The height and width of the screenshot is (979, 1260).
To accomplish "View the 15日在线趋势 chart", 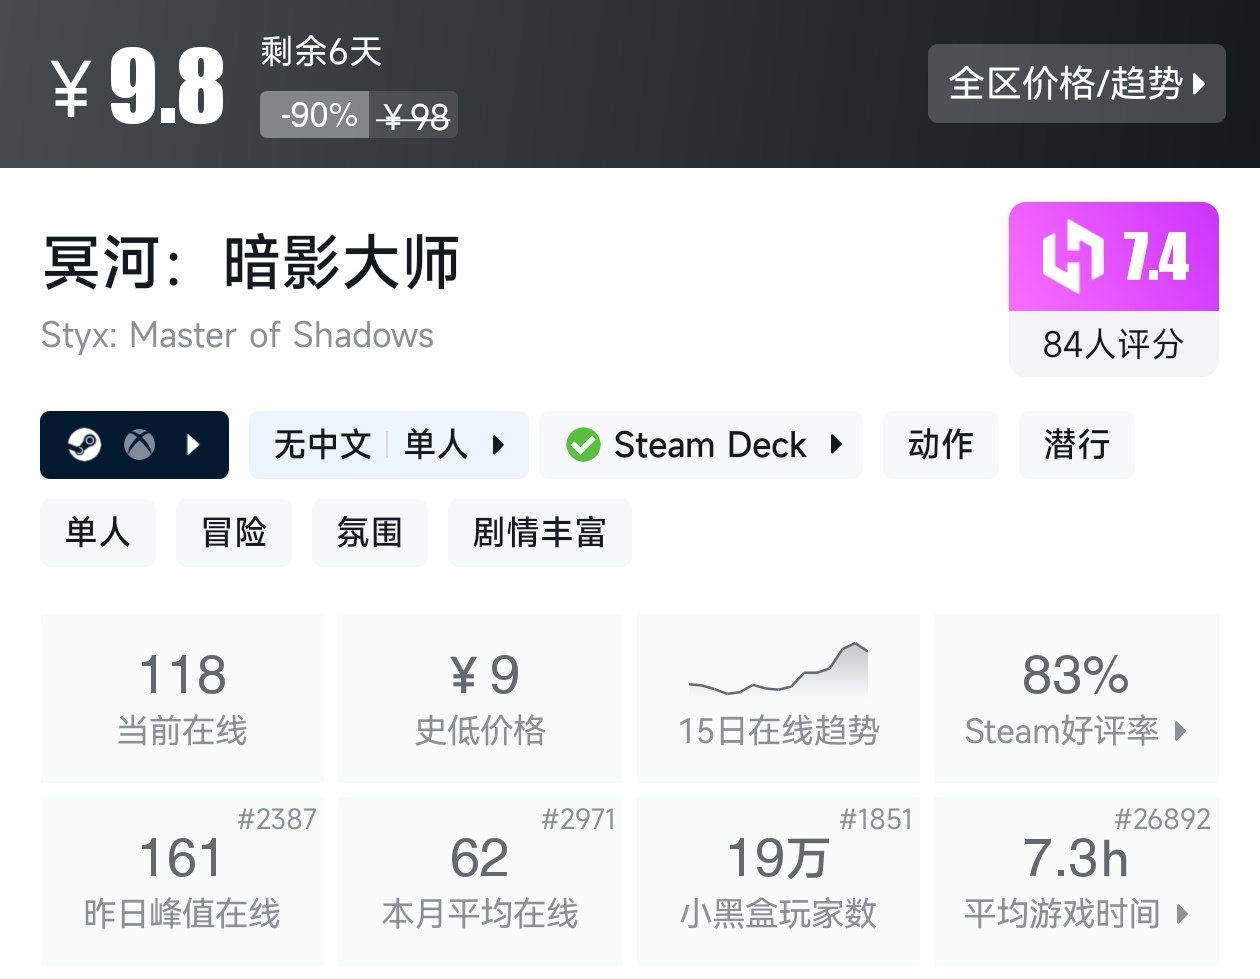I will (x=778, y=698).
